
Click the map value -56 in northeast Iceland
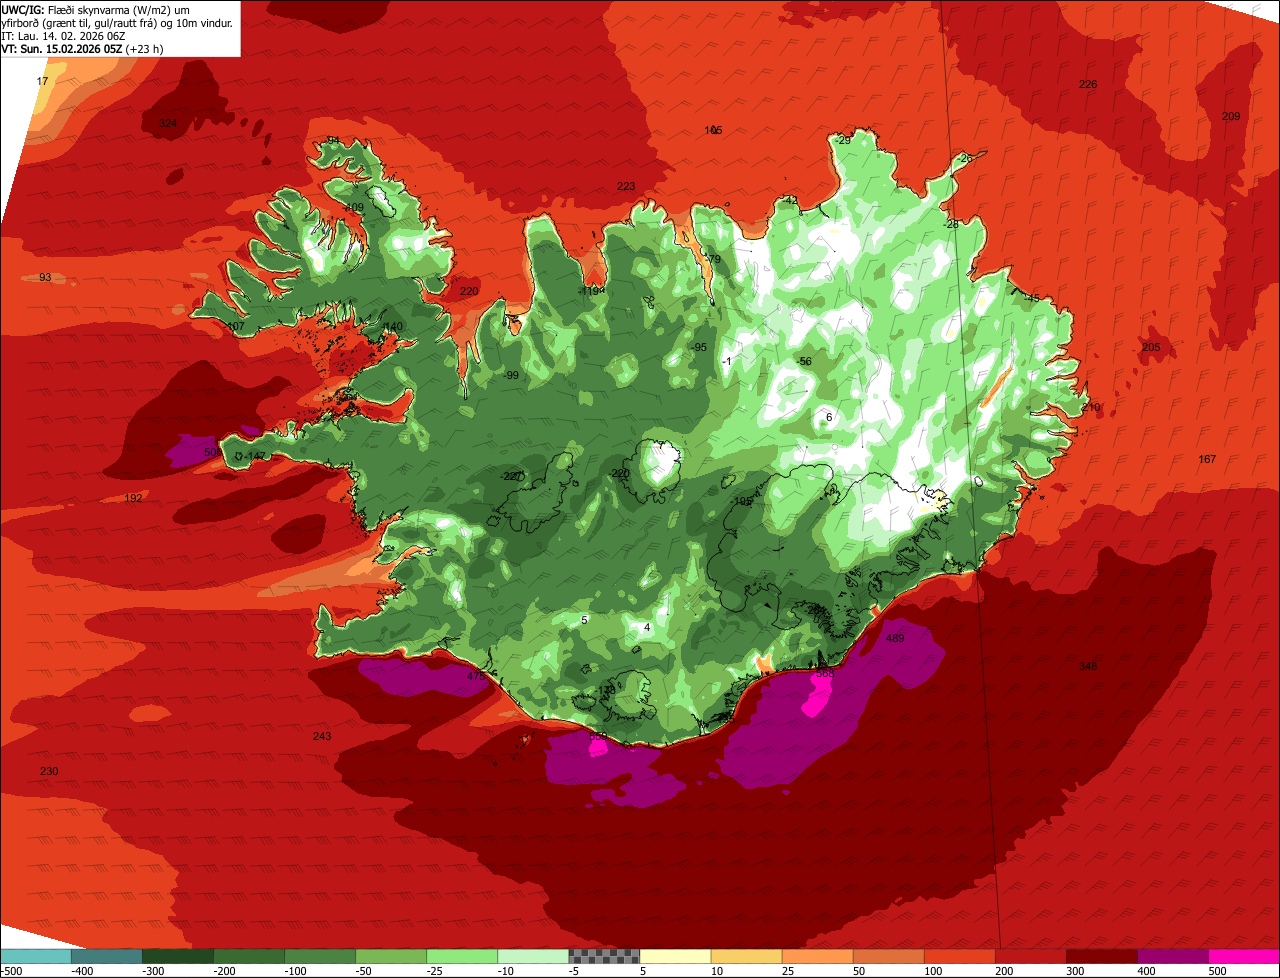(804, 362)
